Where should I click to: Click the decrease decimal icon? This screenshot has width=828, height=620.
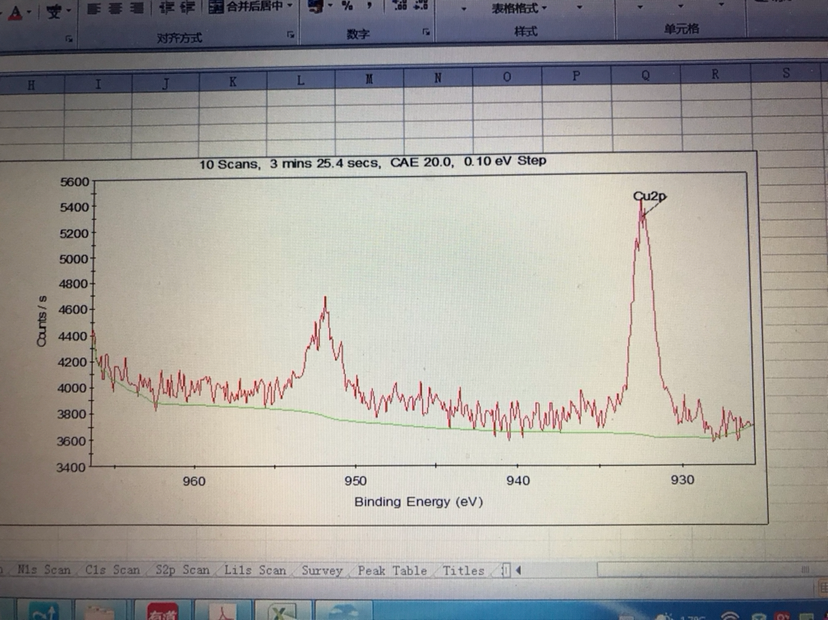click(420, 5)
